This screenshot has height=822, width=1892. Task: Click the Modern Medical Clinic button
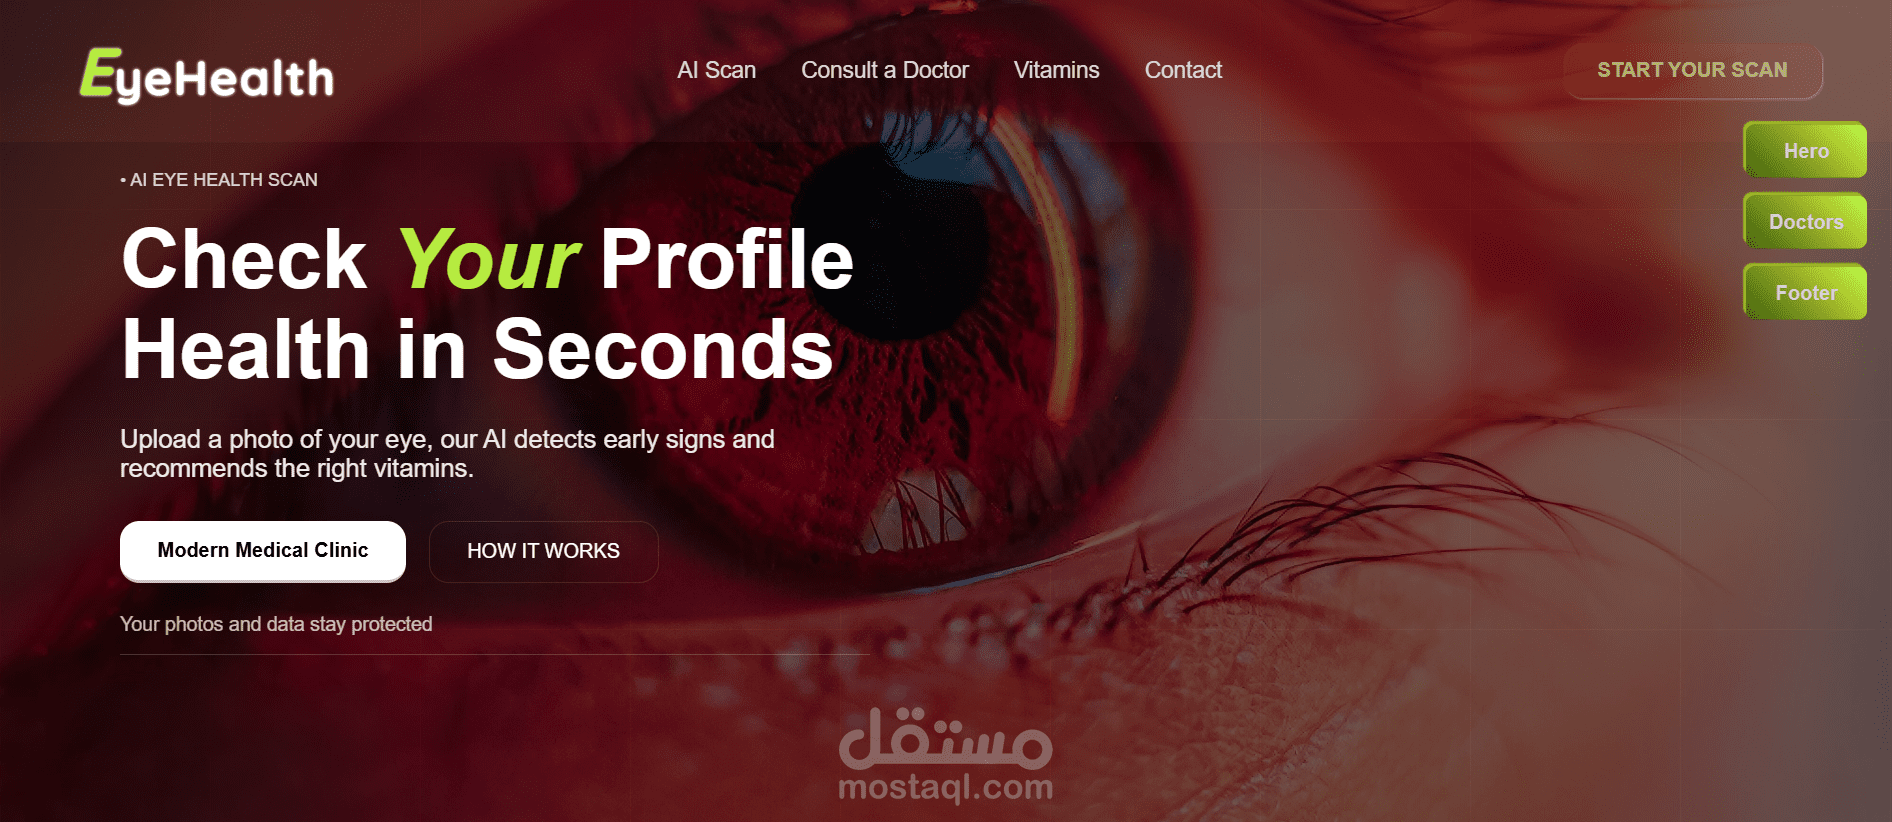pyautogui.click(x=263, y=551)
